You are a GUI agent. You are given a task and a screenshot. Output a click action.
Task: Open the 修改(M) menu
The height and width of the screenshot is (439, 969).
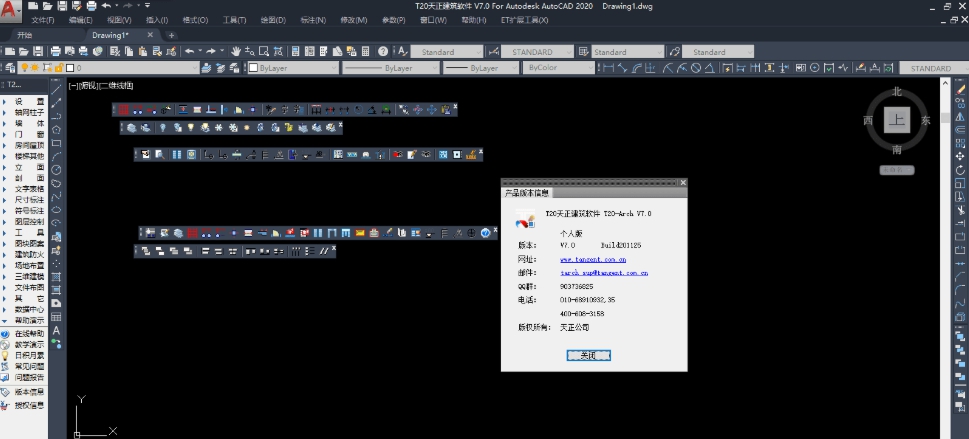[353, 20]
